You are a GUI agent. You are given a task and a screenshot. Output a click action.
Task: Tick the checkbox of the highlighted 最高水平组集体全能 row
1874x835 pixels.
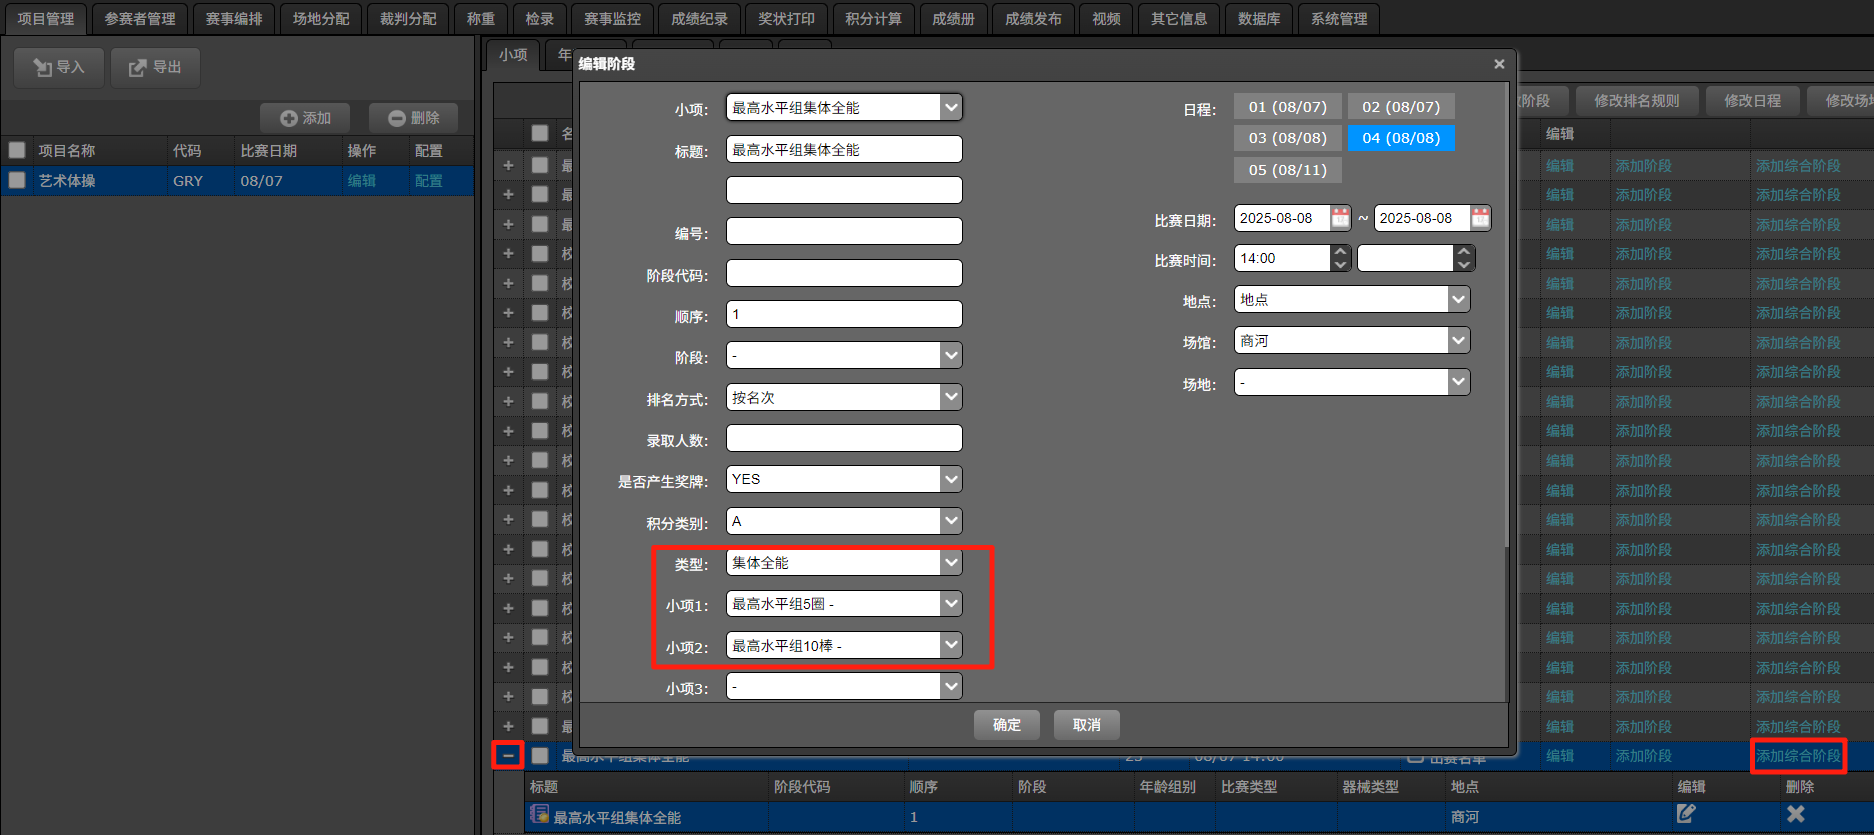point(540,756)
